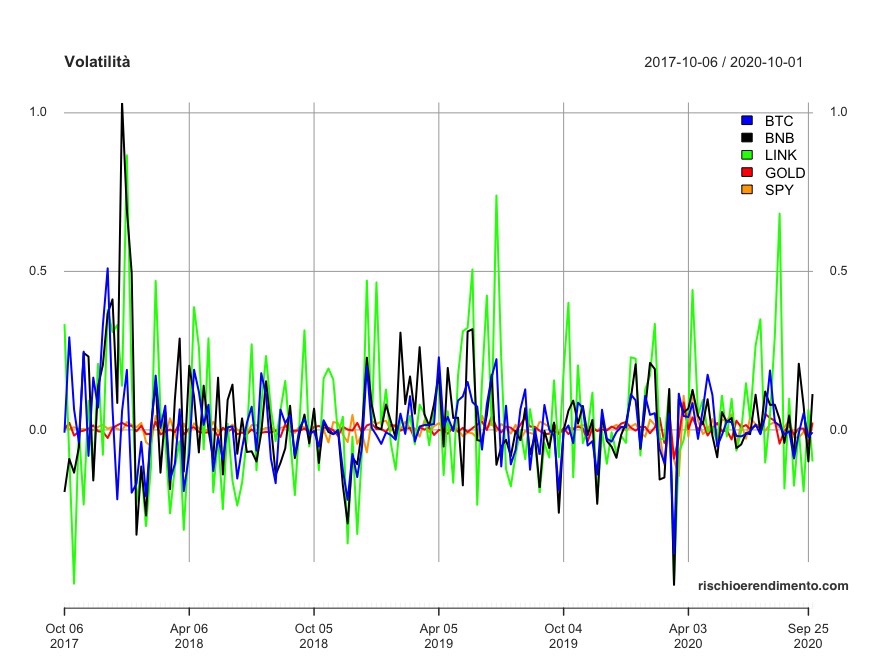The width and height of the screenshot is (877, 660).
Task: Select the LINK legend label text
Action: tap(781, 155)
